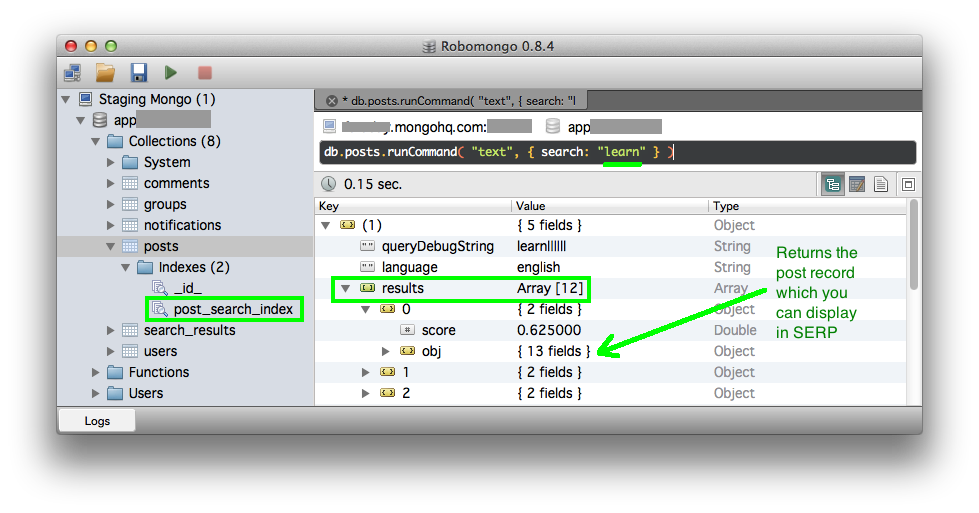This screenshot has width=979, height=513.
Task: Select the Collections (8) folder icon
Action: click(x=115, y=142)
